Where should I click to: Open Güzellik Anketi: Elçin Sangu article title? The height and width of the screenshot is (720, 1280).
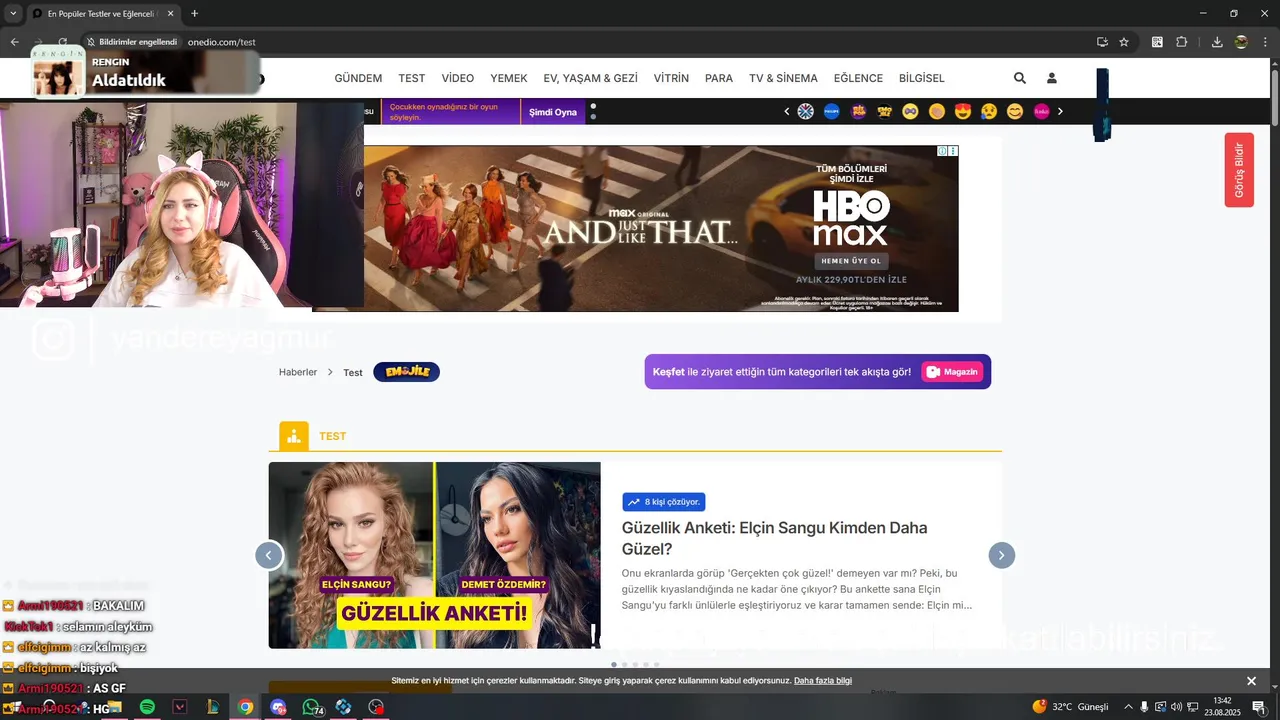point(775,538)
